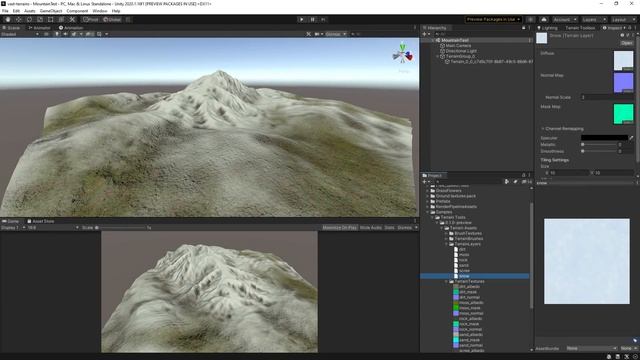Open the Preview Packages in Use dropdown
Viewport: 640px width, 360px height.
493,19
